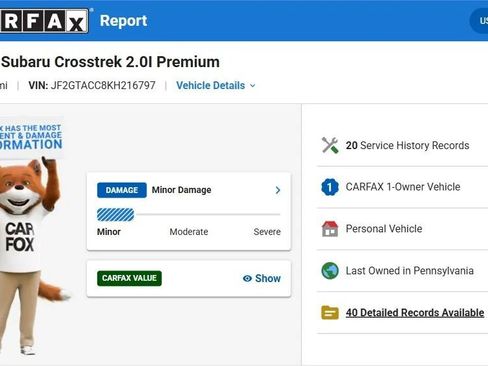This screenshot has height=366, width=488.
Task: Click Personal Vehicle text
Action: 384,229
